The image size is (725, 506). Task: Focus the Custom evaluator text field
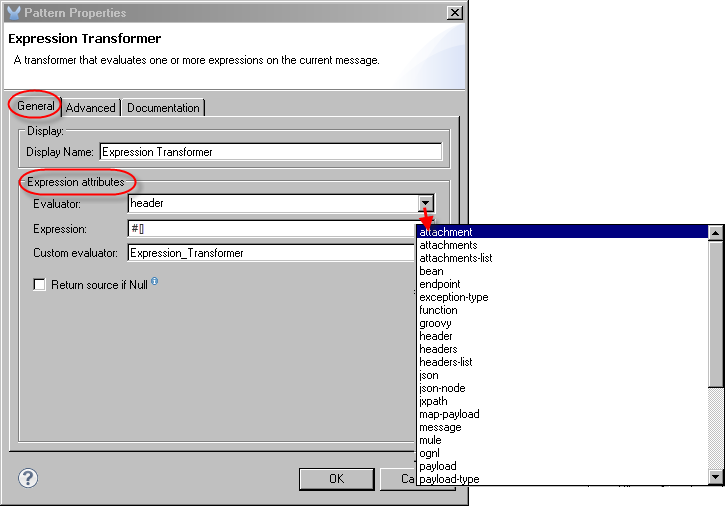(270, 253)
